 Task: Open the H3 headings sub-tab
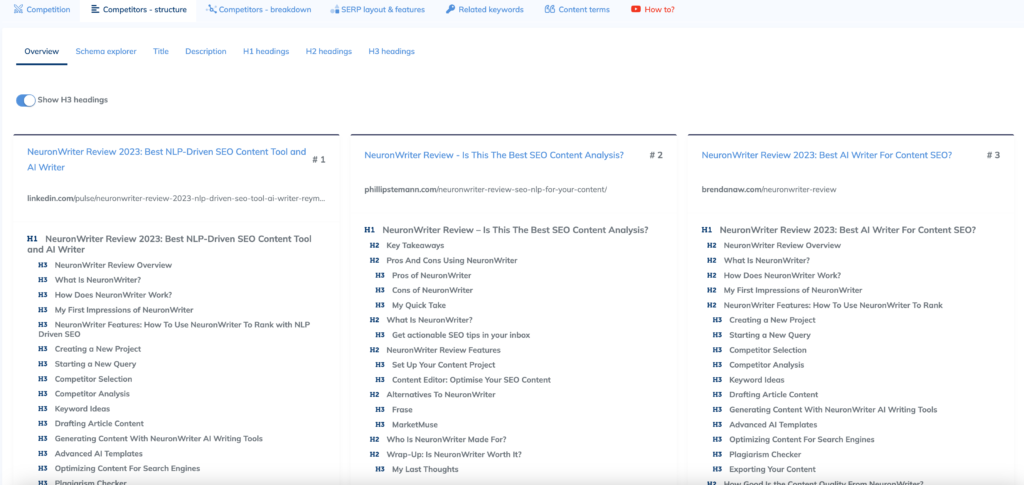(x=391, y=52)
